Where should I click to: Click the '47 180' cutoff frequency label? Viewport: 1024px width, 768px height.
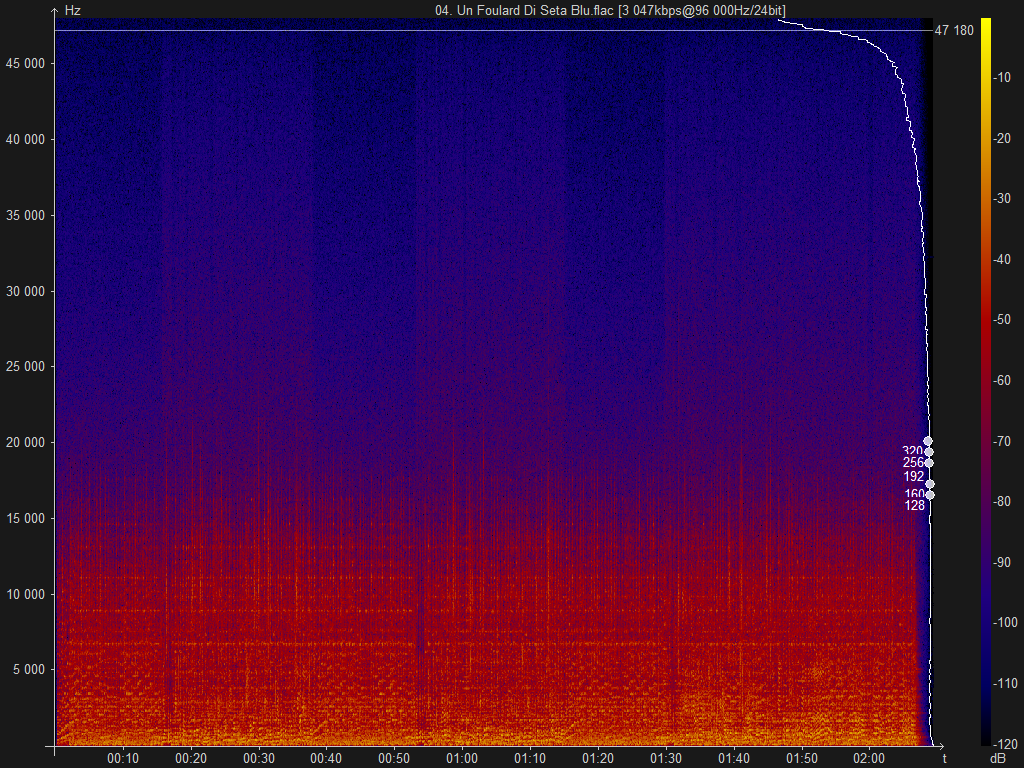coord(954,30)
